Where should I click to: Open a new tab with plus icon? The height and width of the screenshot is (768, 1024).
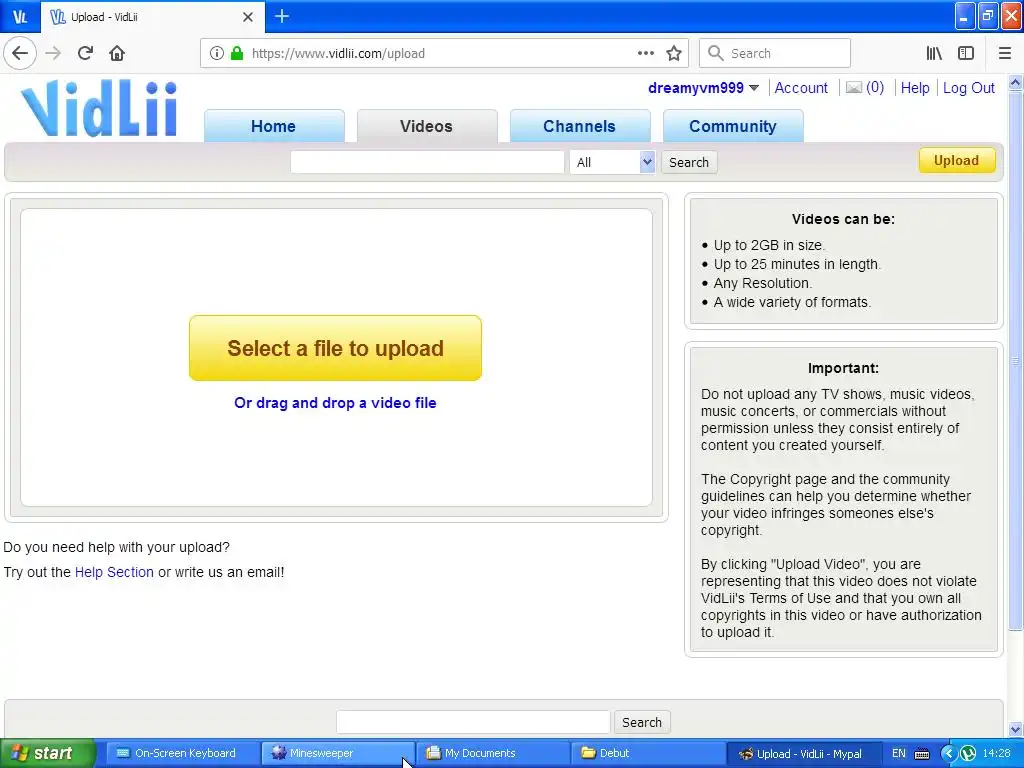[x=281, y=16]
